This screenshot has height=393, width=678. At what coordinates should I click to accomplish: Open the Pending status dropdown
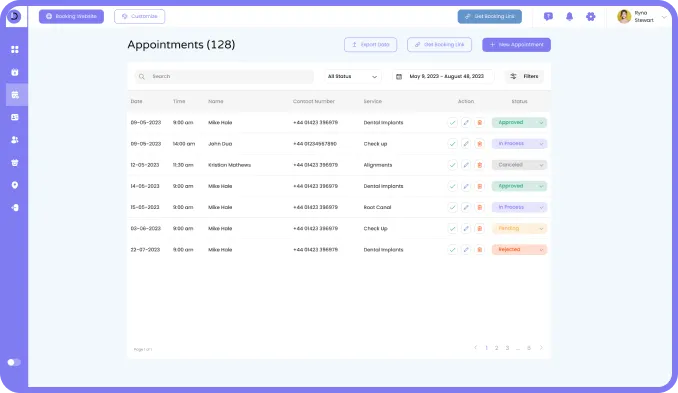[x=519, y=228]
